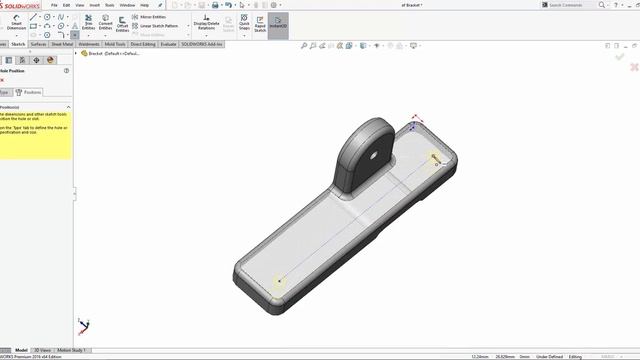This screenshot has width=640, height=360.
Task: Open the View menu
Action: pos(80,5)
